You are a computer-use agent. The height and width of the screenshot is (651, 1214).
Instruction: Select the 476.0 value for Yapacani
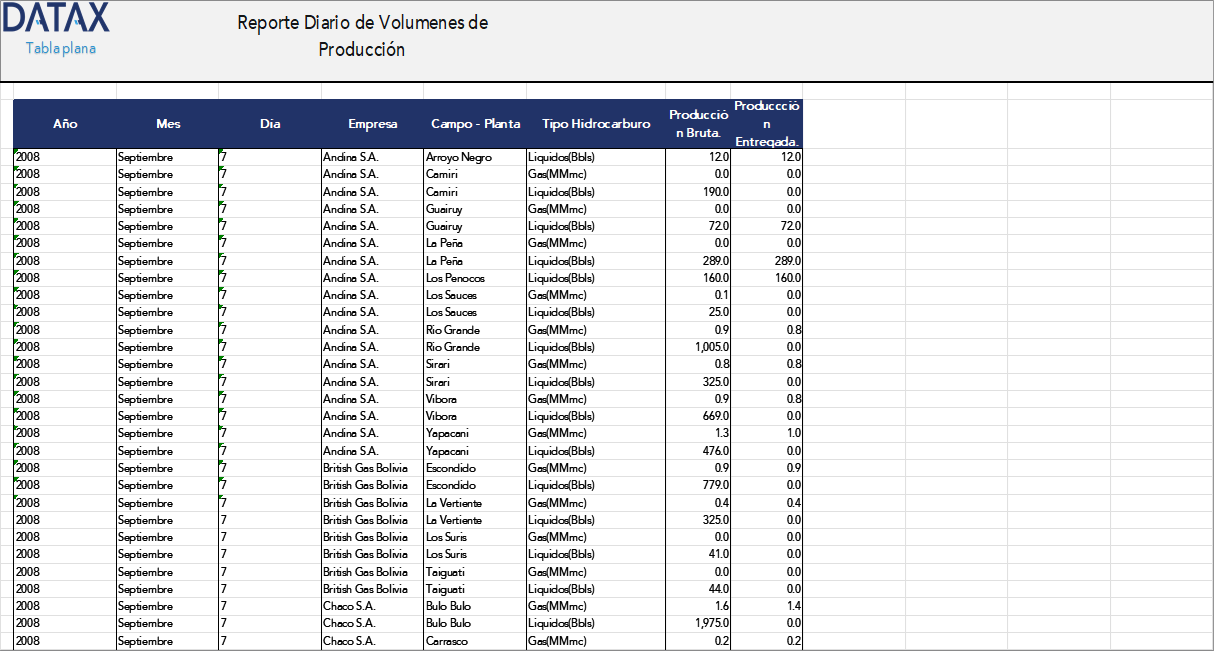[714, 451]
